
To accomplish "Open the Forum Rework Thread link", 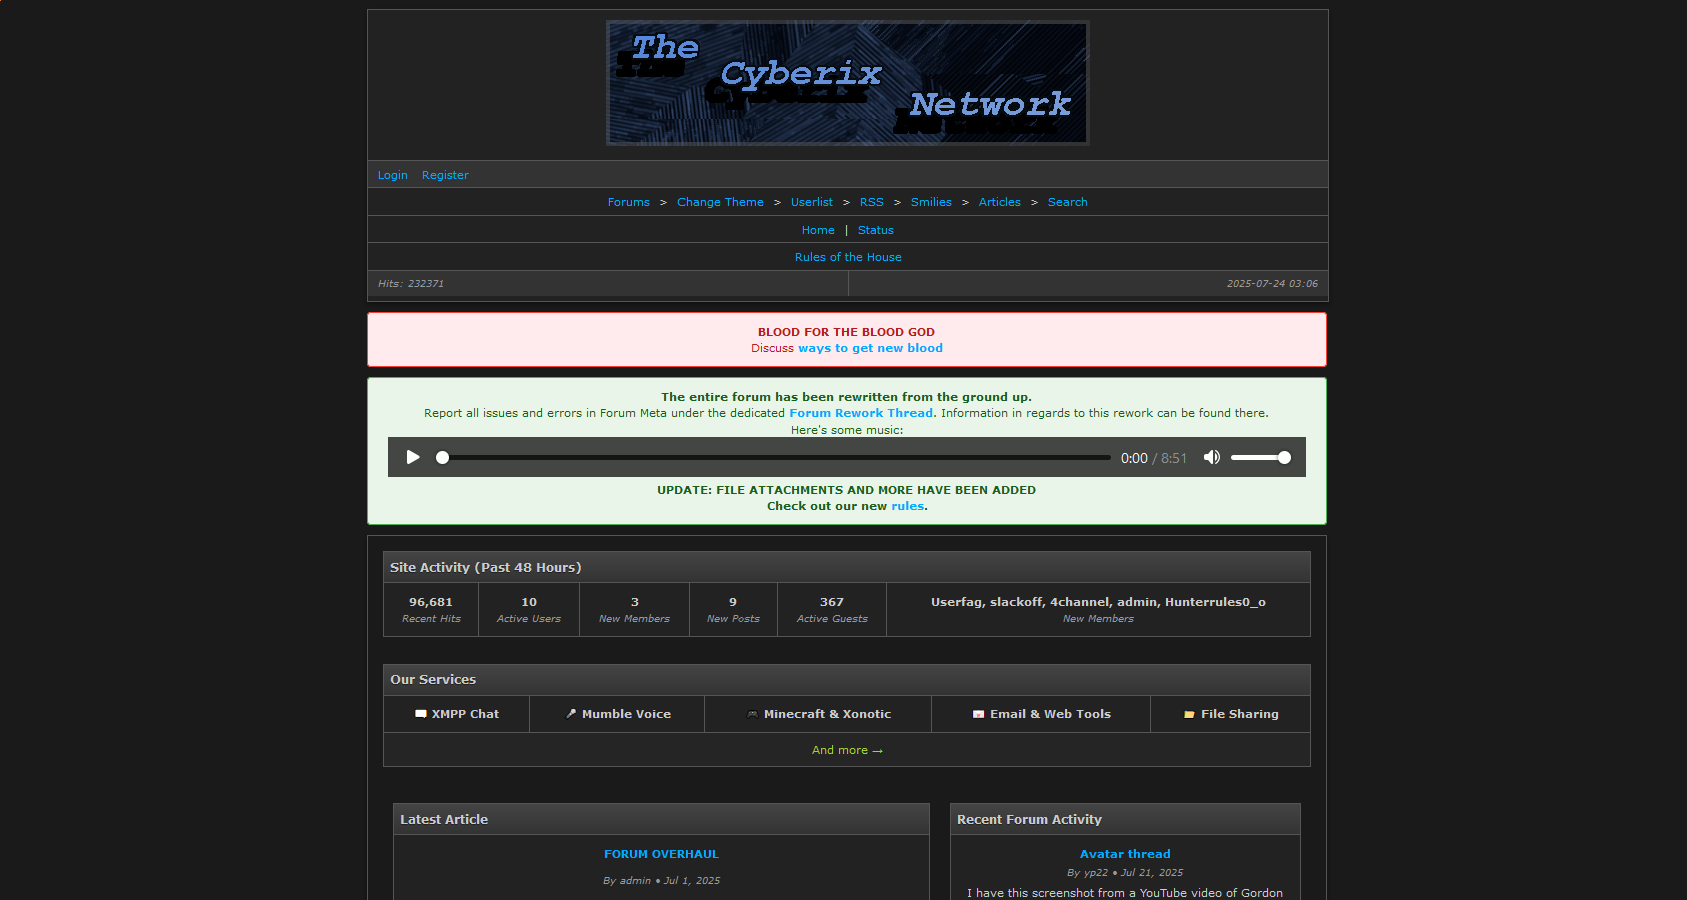I will pyautogui.click(x=861, y=413).
